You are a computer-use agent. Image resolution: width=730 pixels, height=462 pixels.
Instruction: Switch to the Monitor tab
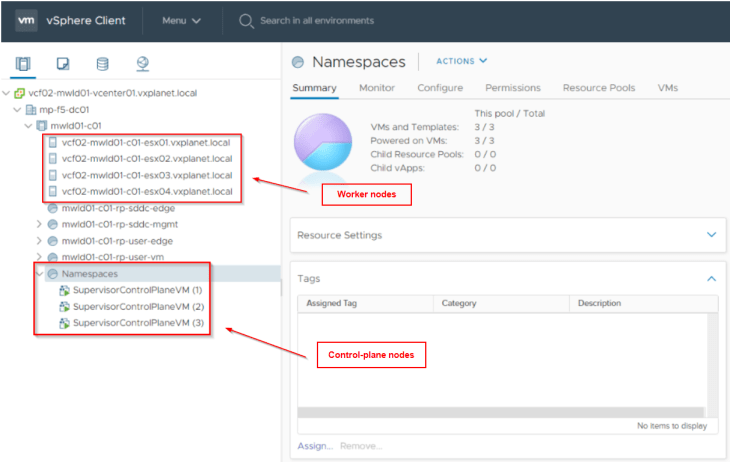pos(377,88)
